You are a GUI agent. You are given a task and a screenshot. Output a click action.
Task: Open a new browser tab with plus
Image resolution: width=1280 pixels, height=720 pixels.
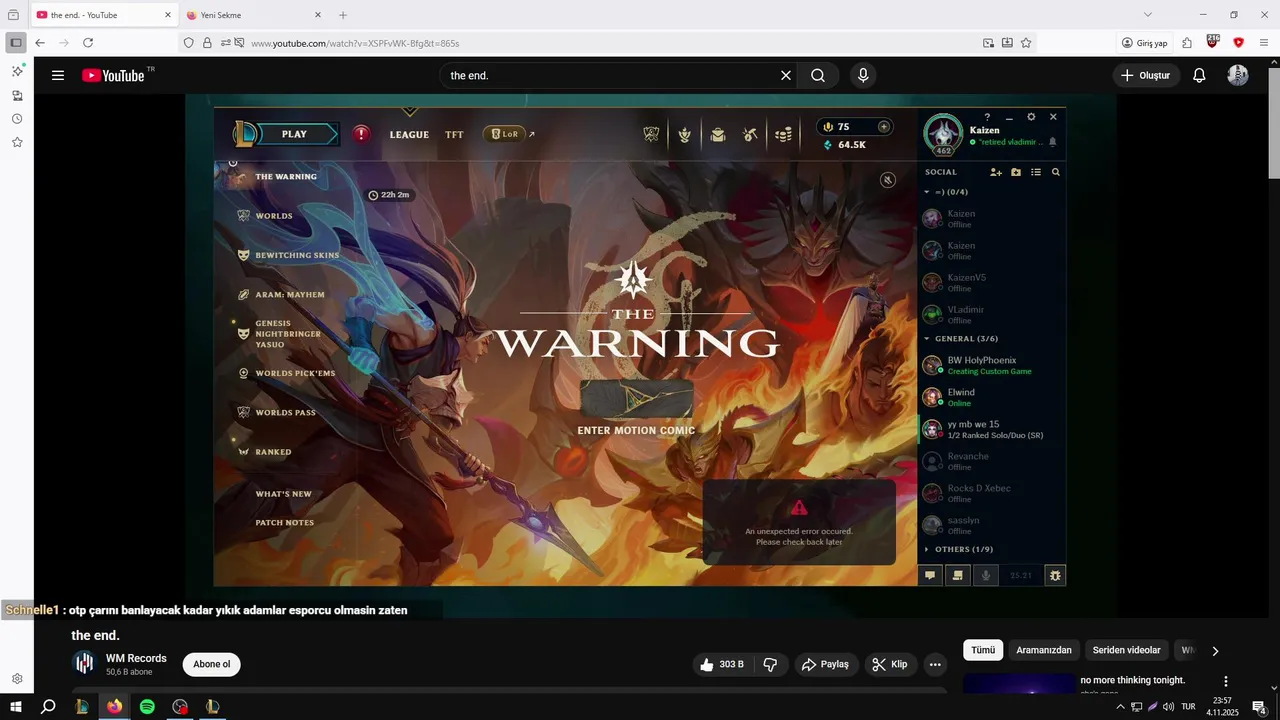[x=343, y=15]
